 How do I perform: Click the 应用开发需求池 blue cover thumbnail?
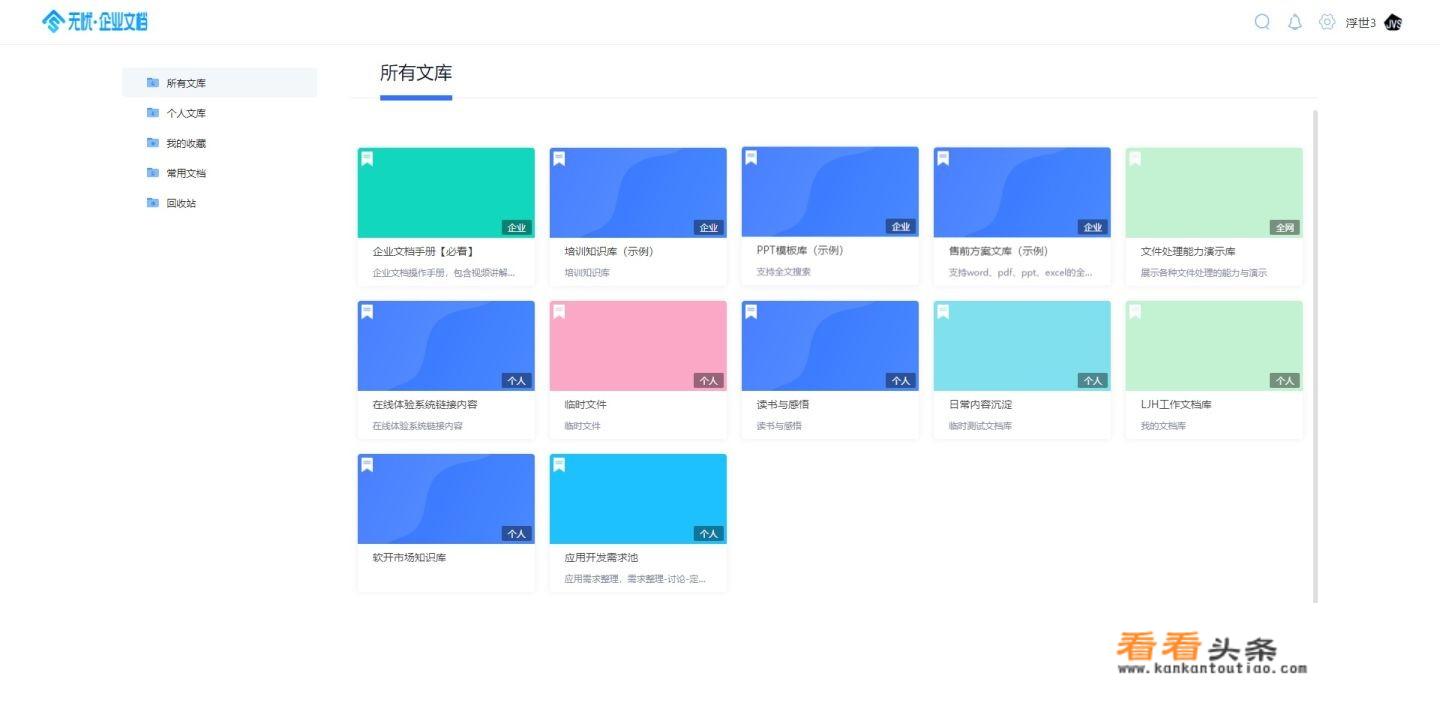click(638, 499)
